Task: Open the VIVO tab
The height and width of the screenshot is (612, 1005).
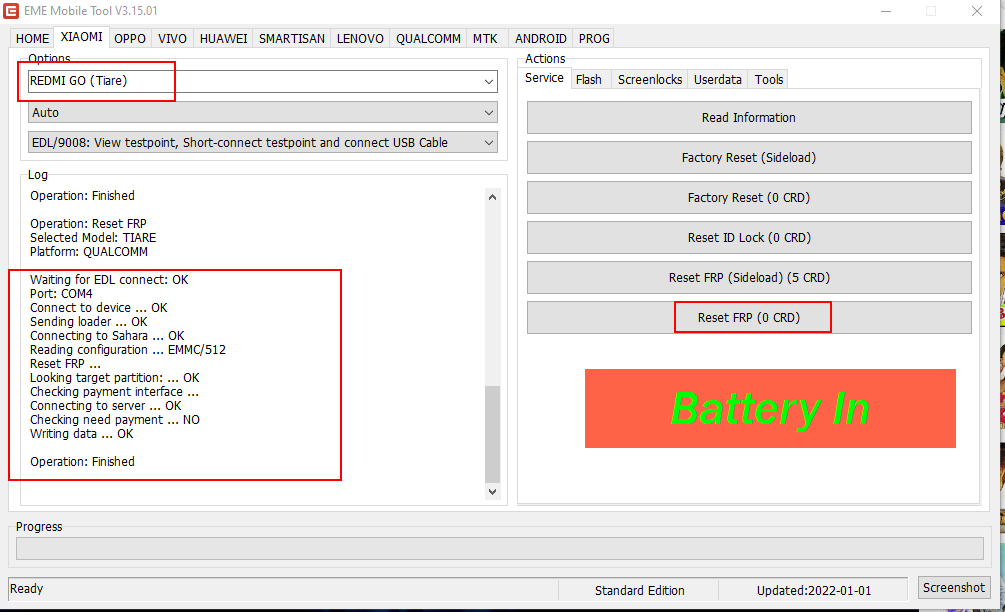Action: pyautogui.click(x=172, y=38)
